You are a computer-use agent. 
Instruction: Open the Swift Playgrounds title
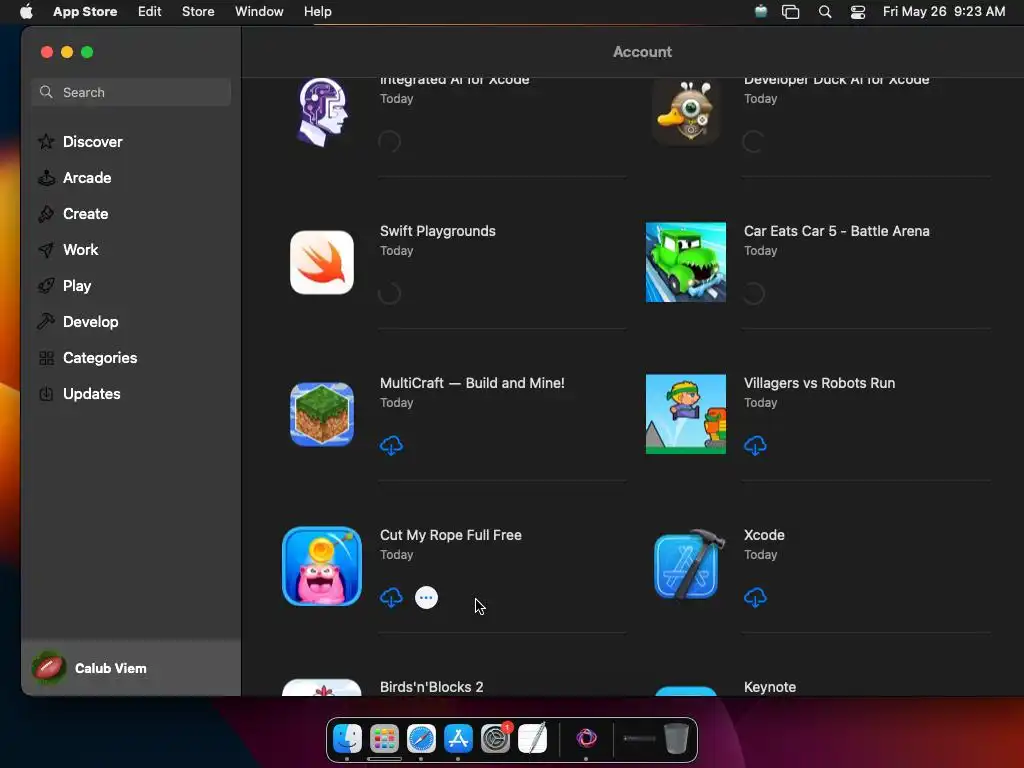(x=438, y=231)
